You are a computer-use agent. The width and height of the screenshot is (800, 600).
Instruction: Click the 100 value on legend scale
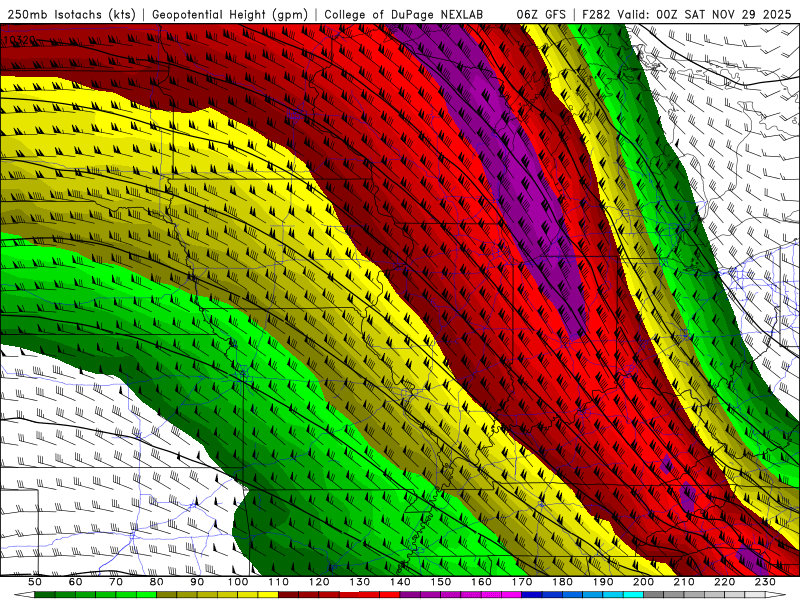tap(238, 582)
